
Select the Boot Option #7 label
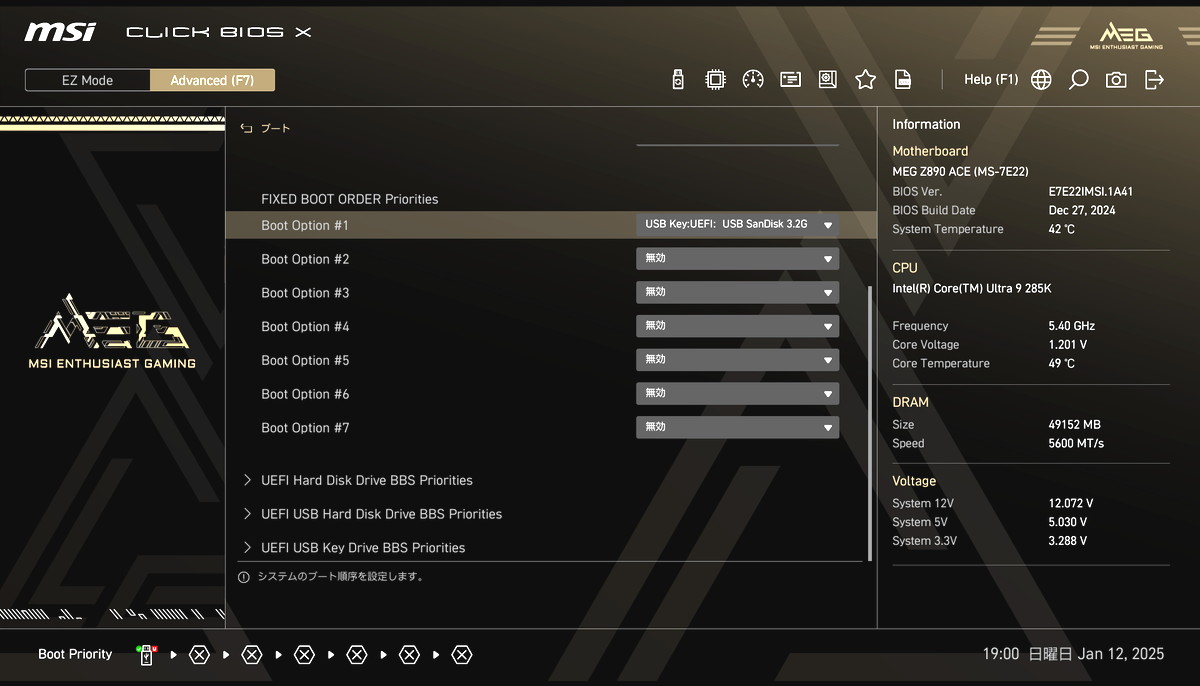[305, 428]
